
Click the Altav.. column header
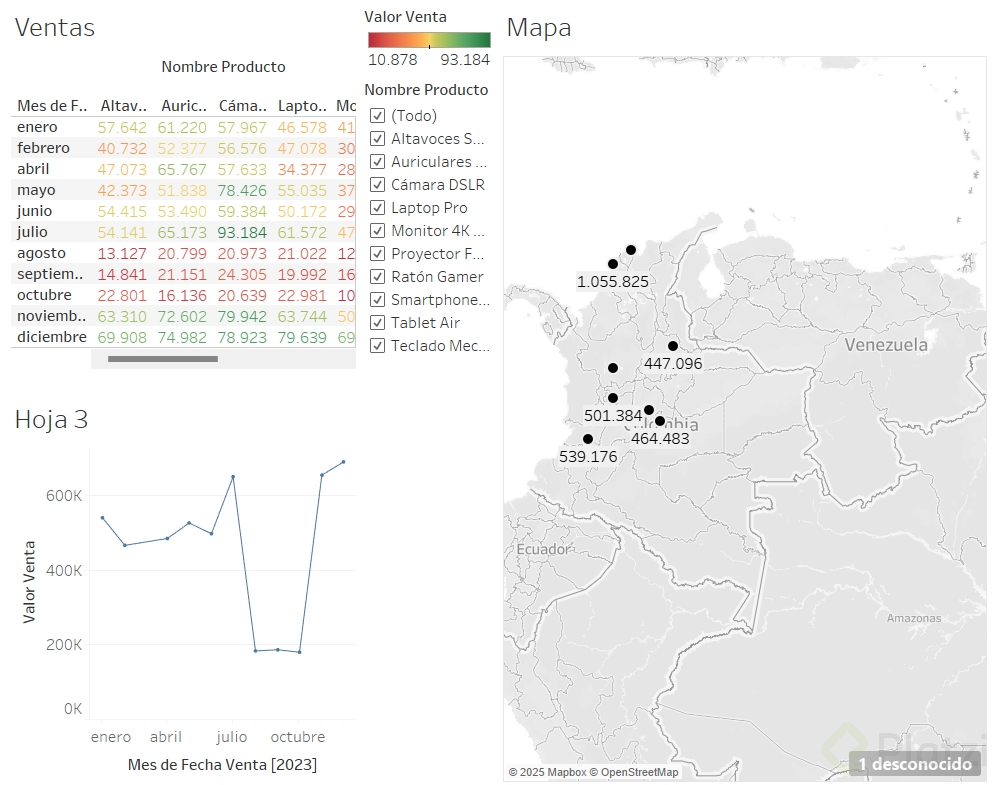pyautogui.click(x=123, y=106)
